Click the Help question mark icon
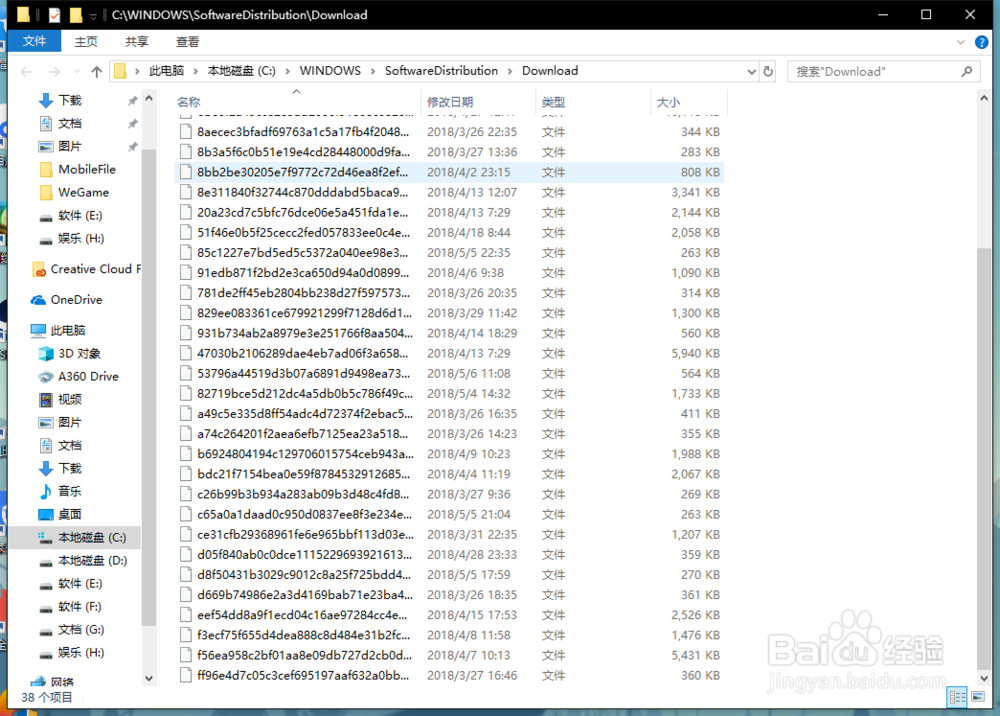The height and width of the screenshot is (716, 1000). 982,42
